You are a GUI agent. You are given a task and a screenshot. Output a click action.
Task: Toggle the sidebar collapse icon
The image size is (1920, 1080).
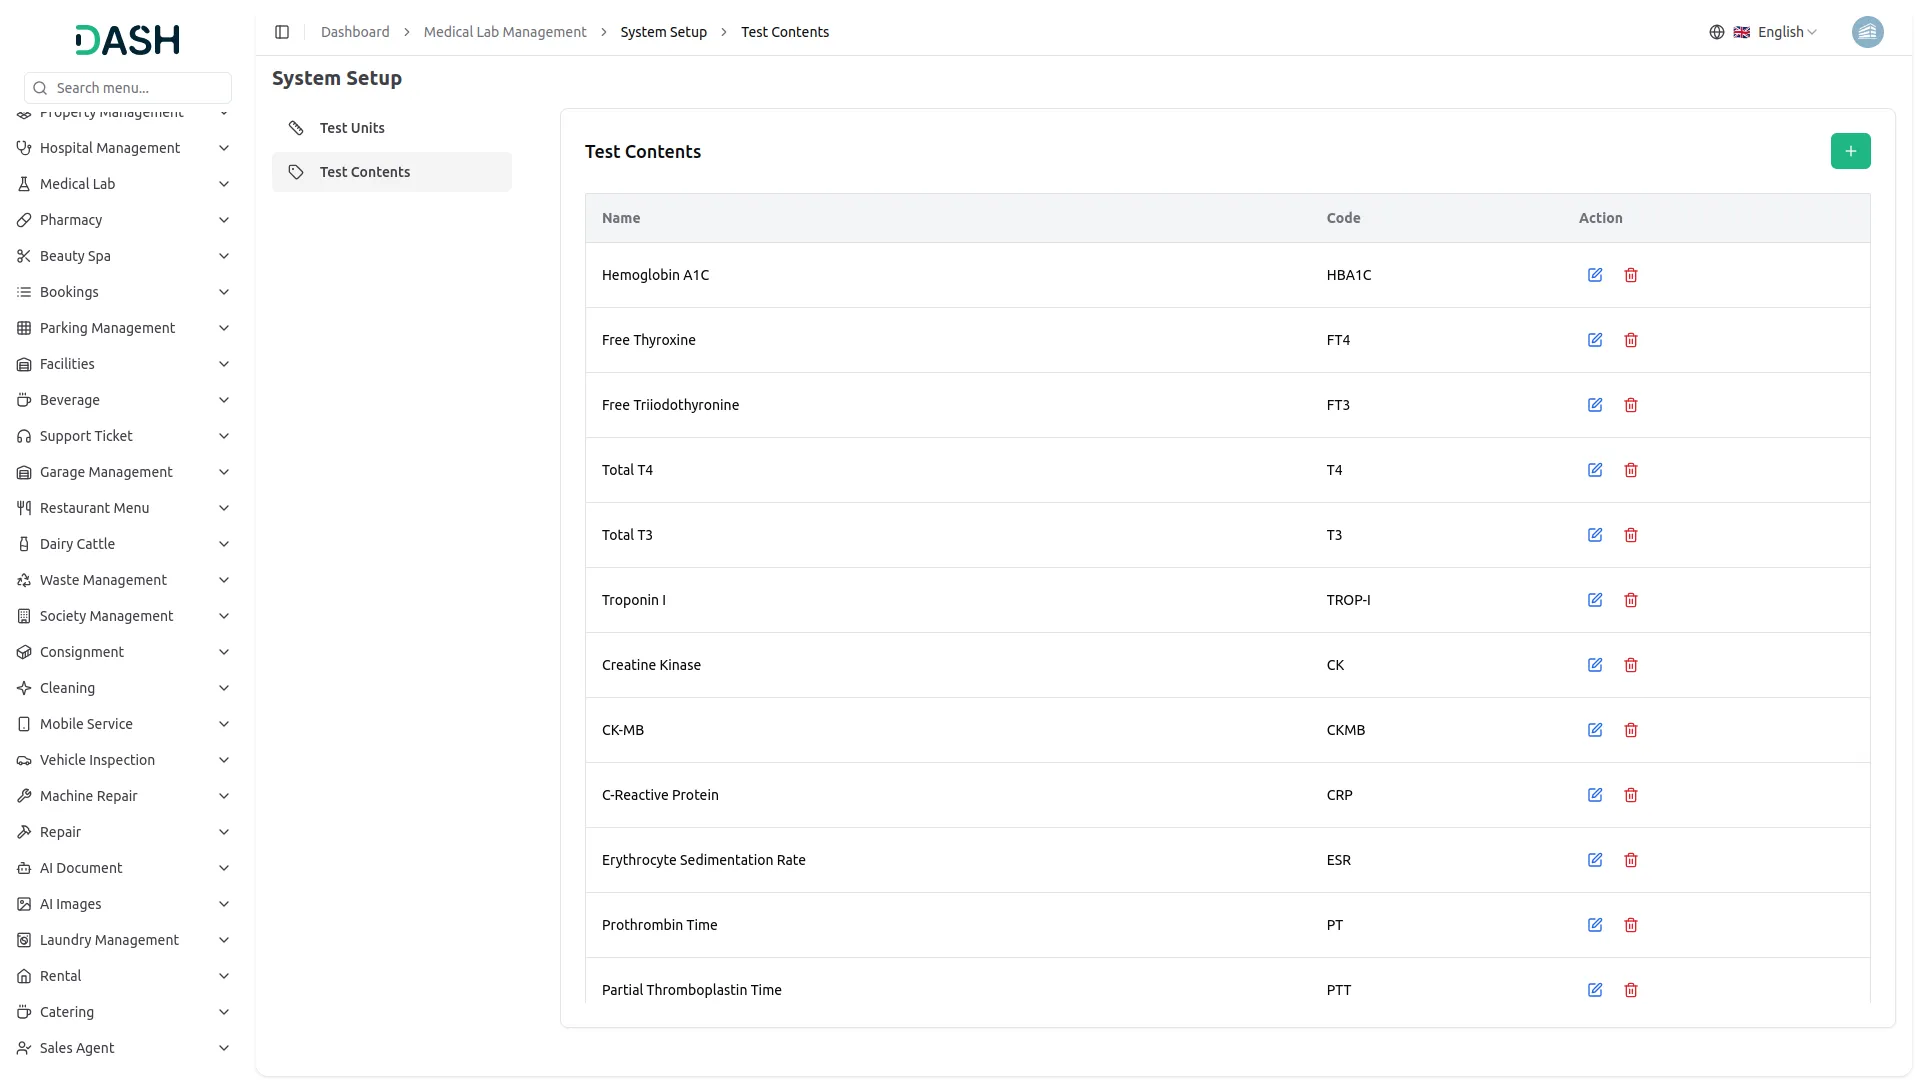point(282,32)
